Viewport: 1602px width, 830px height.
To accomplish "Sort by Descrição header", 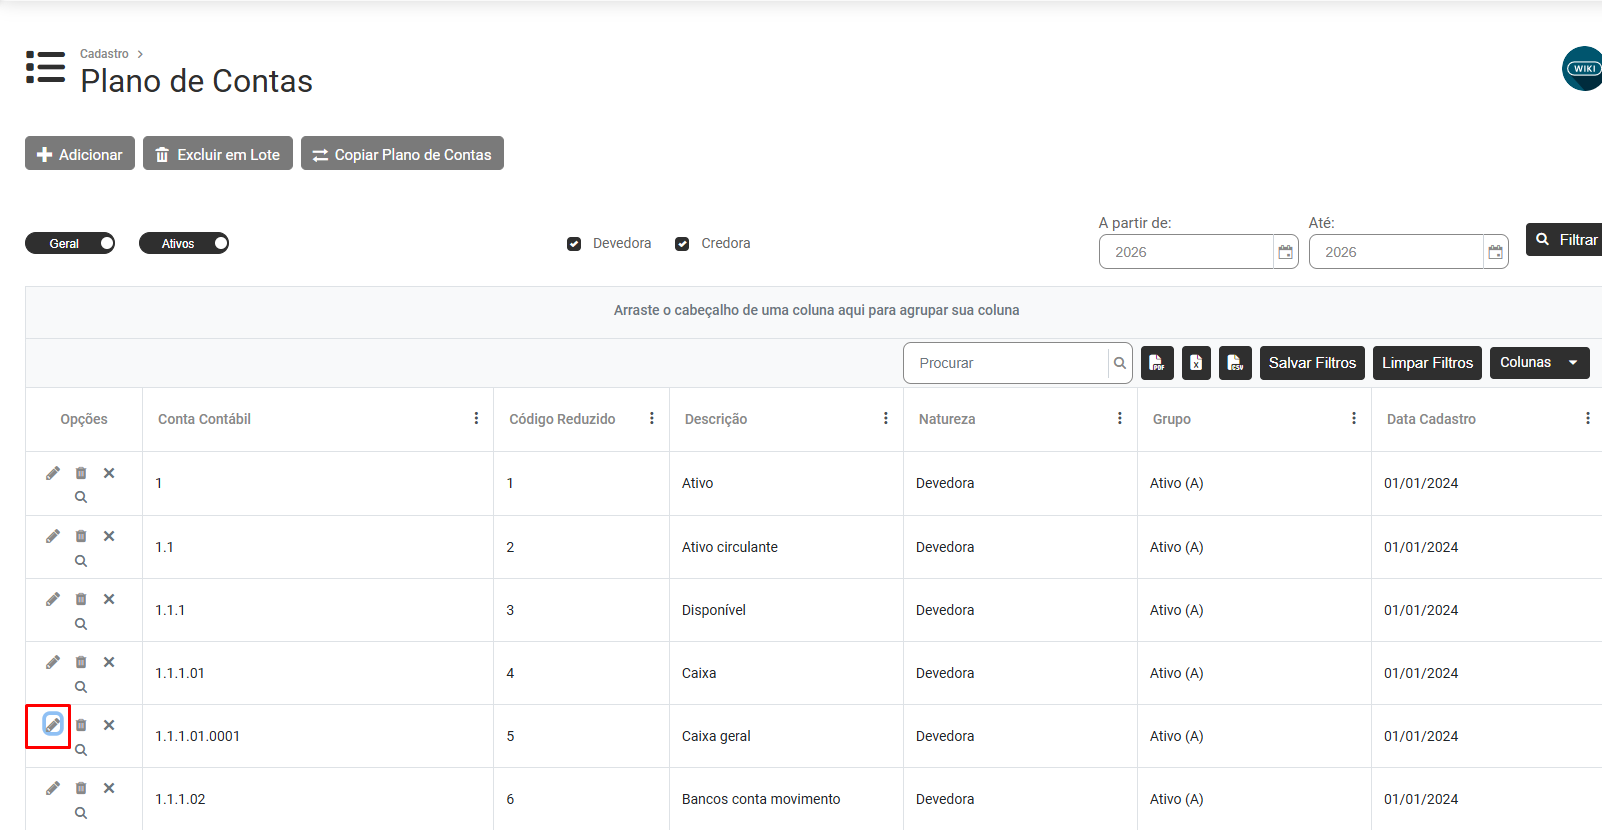I will 716,419.
